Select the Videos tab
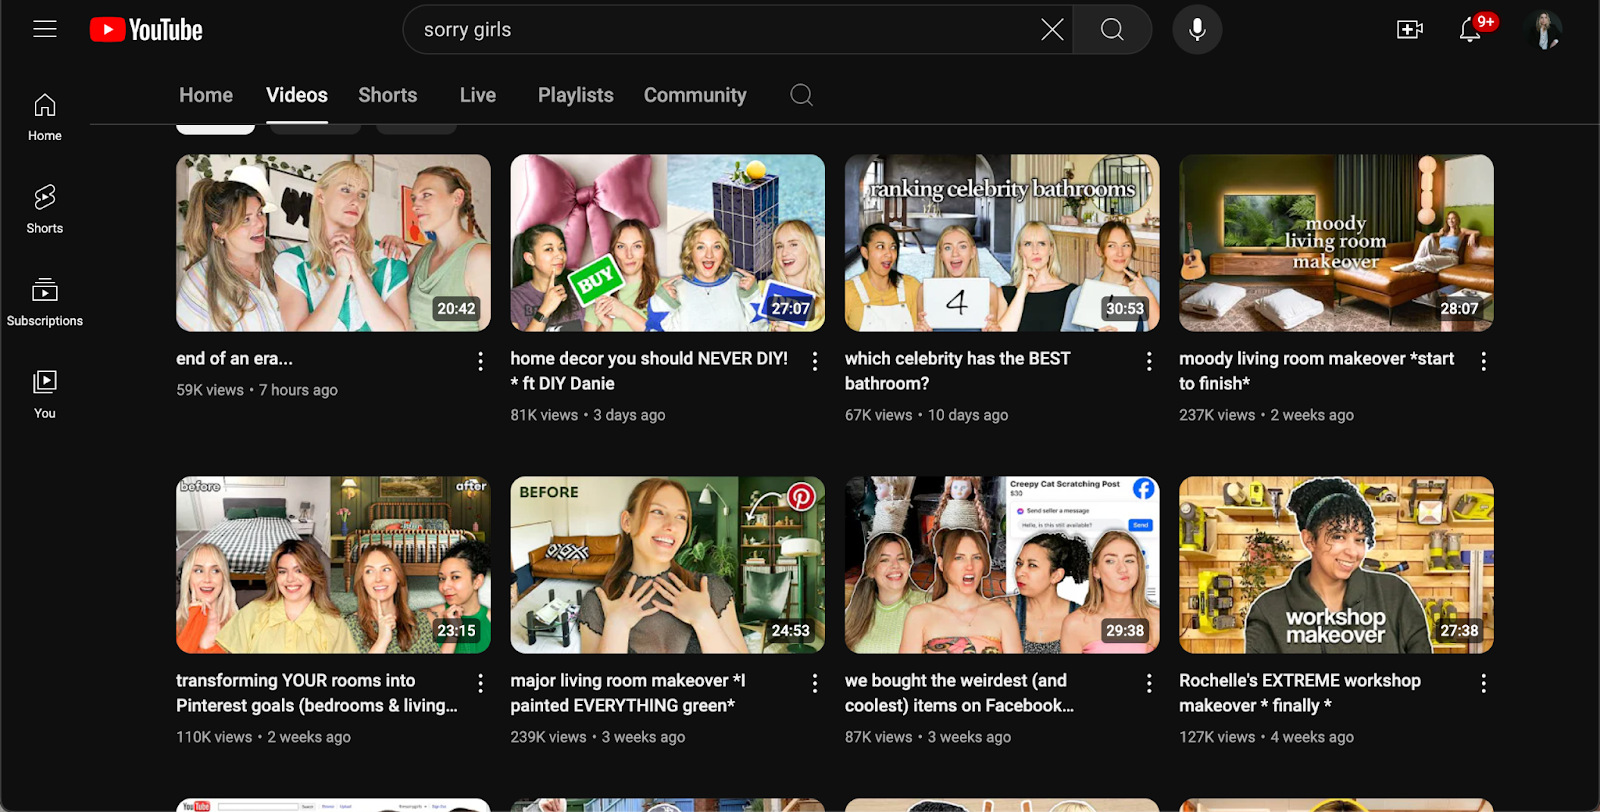This screenshot has height=812, width=1600. pyautogui.click(x=297, y=95)
